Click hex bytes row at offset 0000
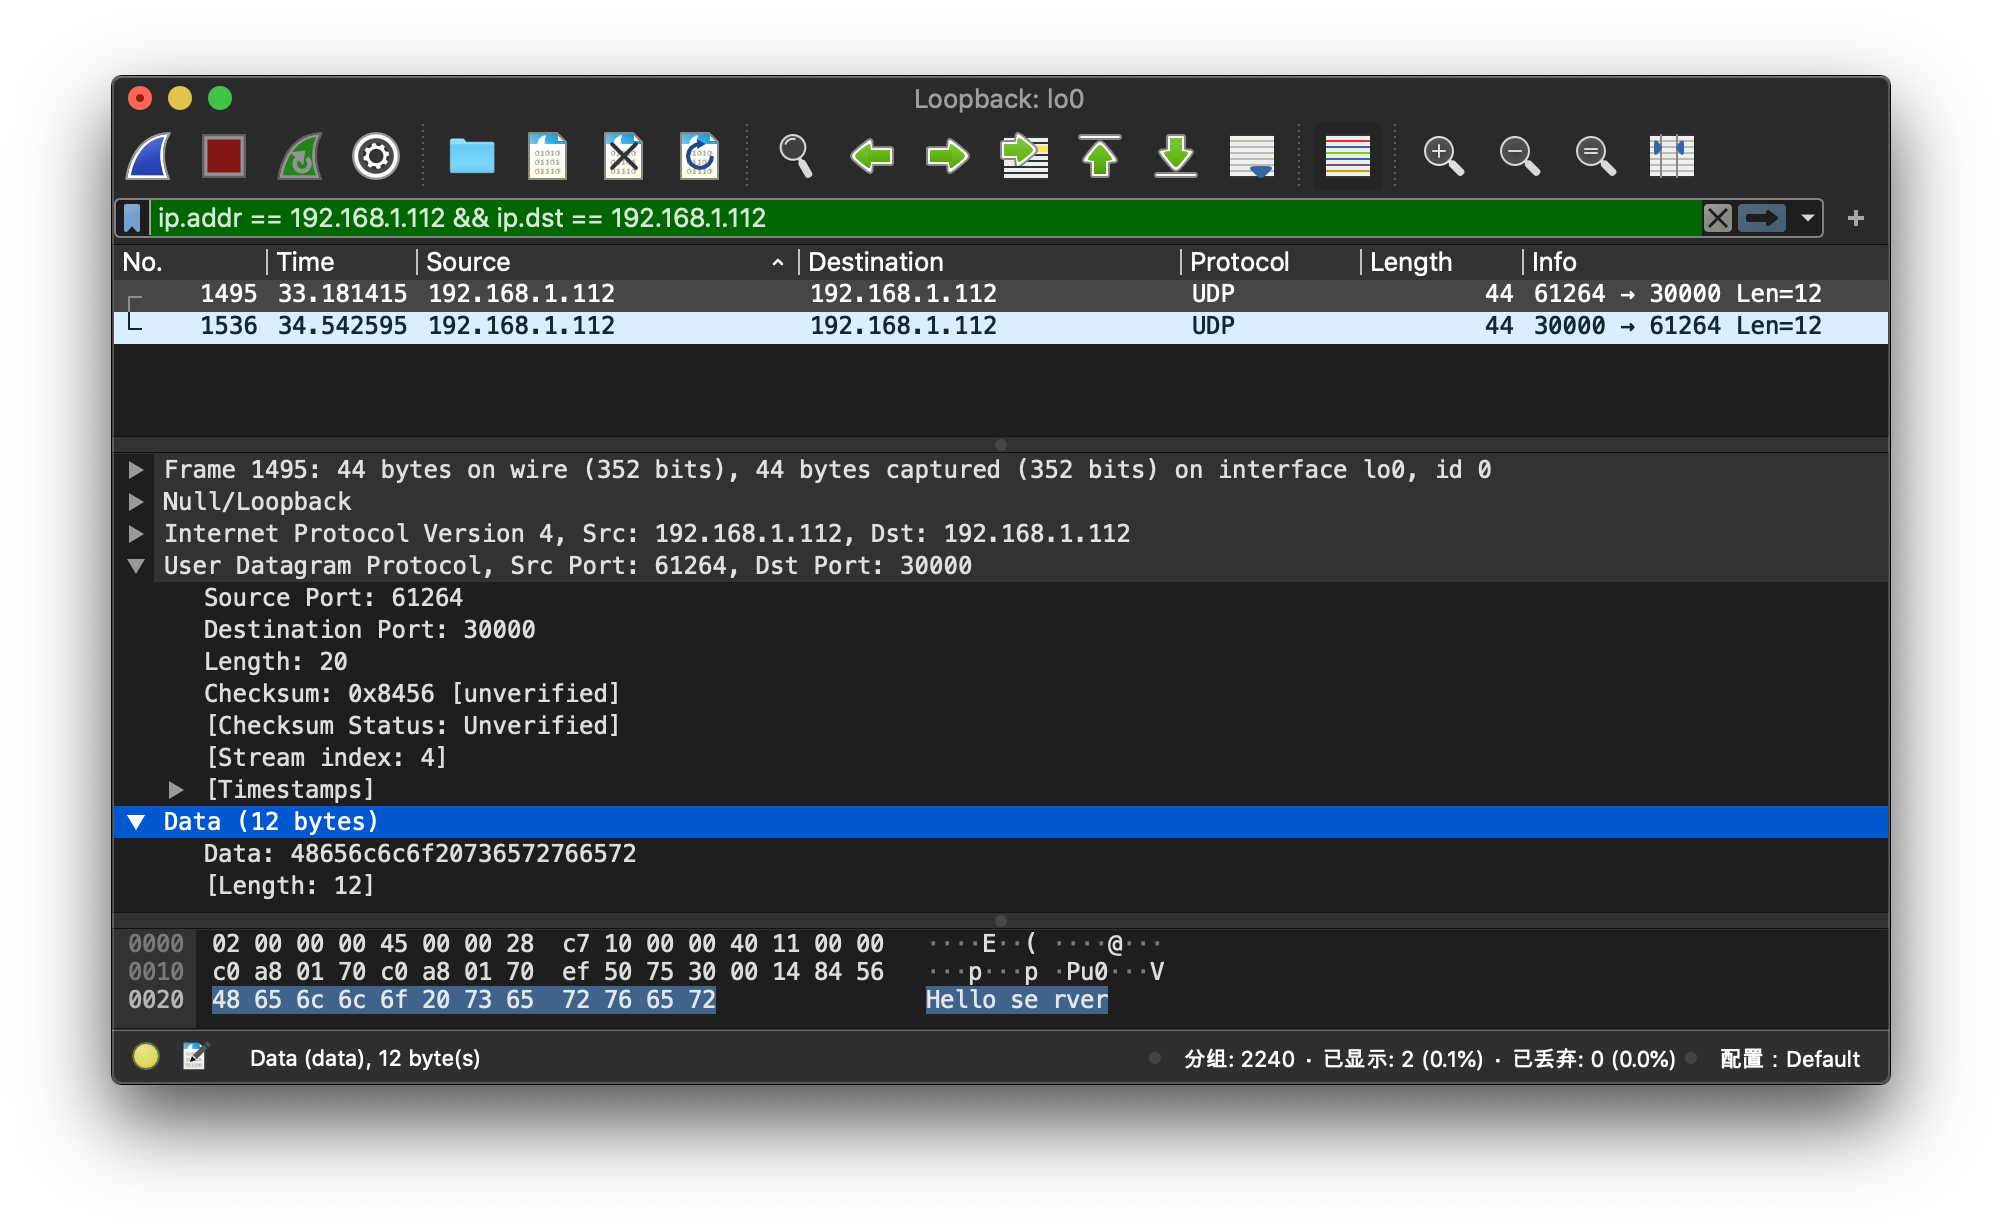The image size is (2002, 1232). [547, 944]
